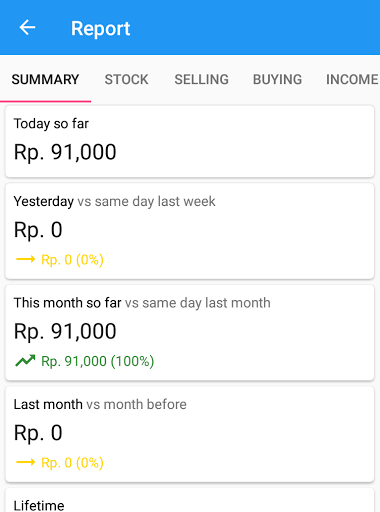The height and width of the screenshot is (512, 380).
Task: Open the Lifetime card
Action: pos(190,500)
